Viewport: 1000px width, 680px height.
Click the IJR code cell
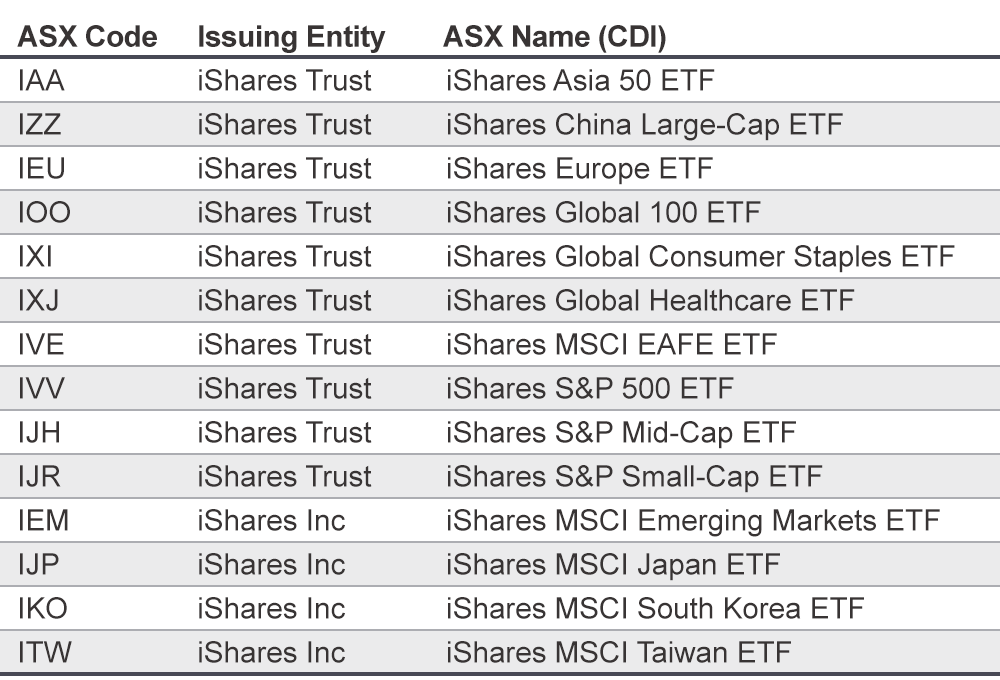pyautogui.click(x=40, y=477)
